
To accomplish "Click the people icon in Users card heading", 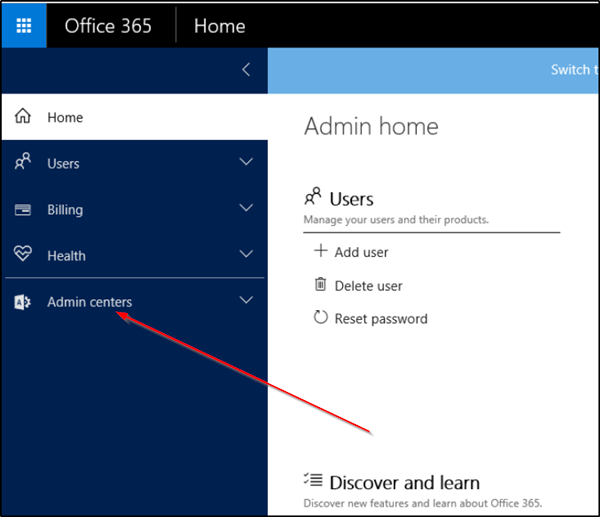I will click(313, 196).
